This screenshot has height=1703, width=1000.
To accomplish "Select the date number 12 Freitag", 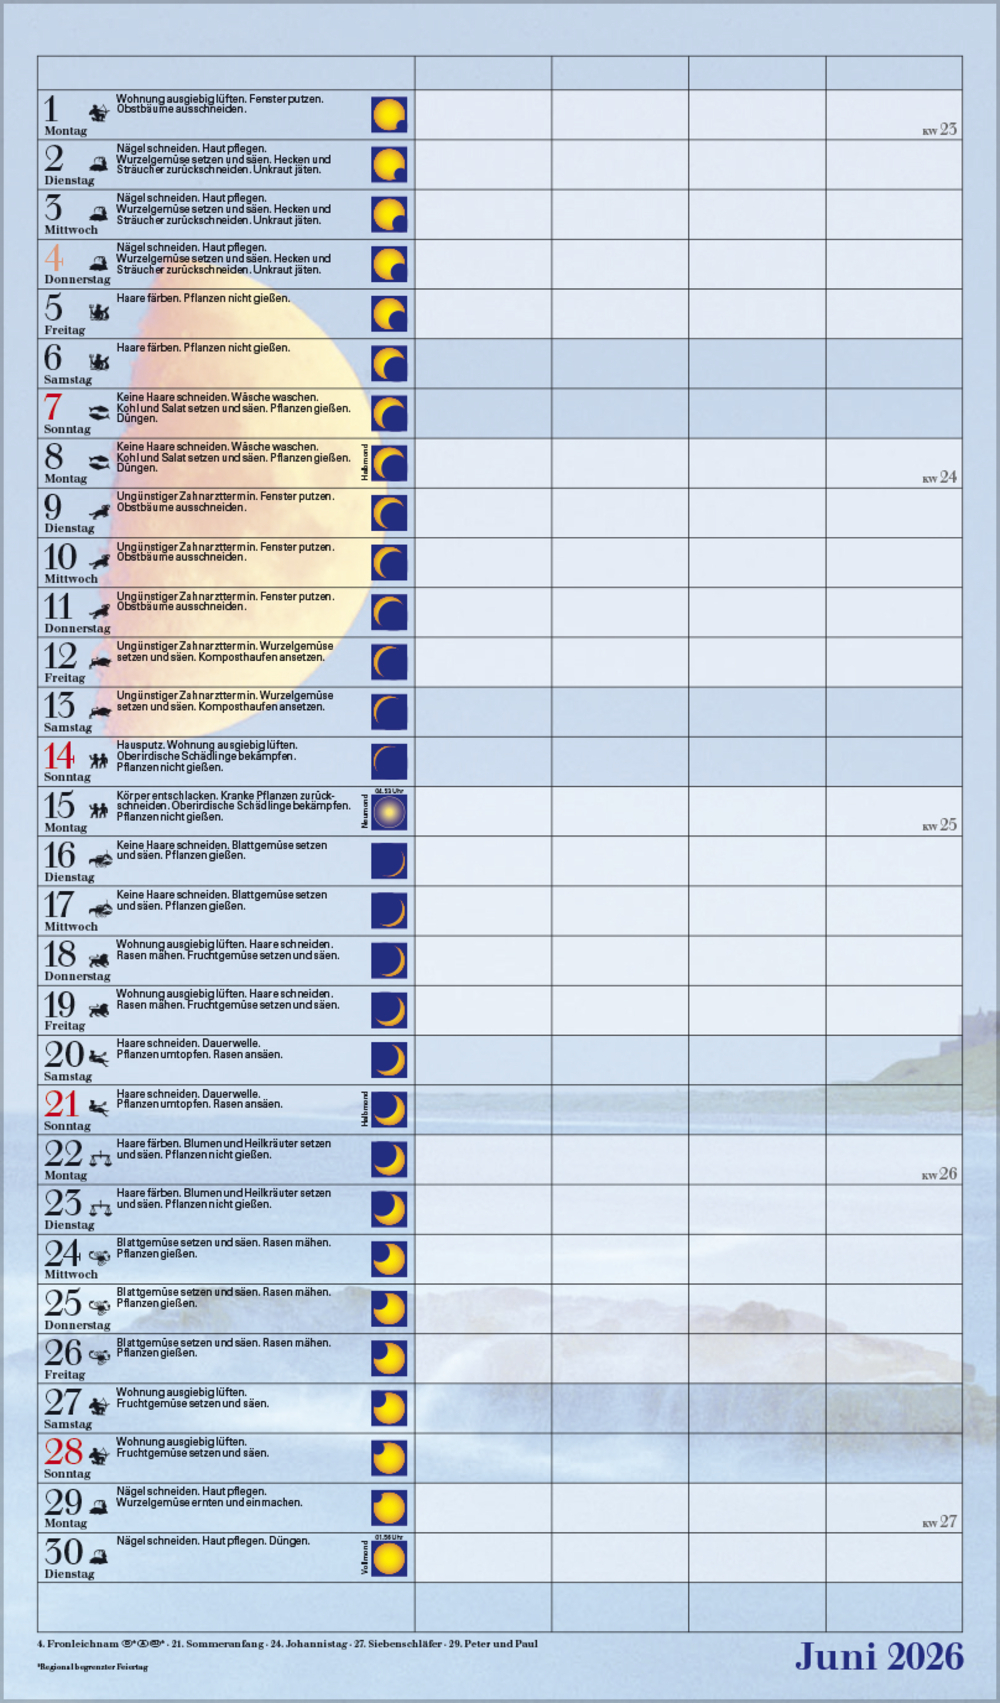I will (x=60, y=656).
